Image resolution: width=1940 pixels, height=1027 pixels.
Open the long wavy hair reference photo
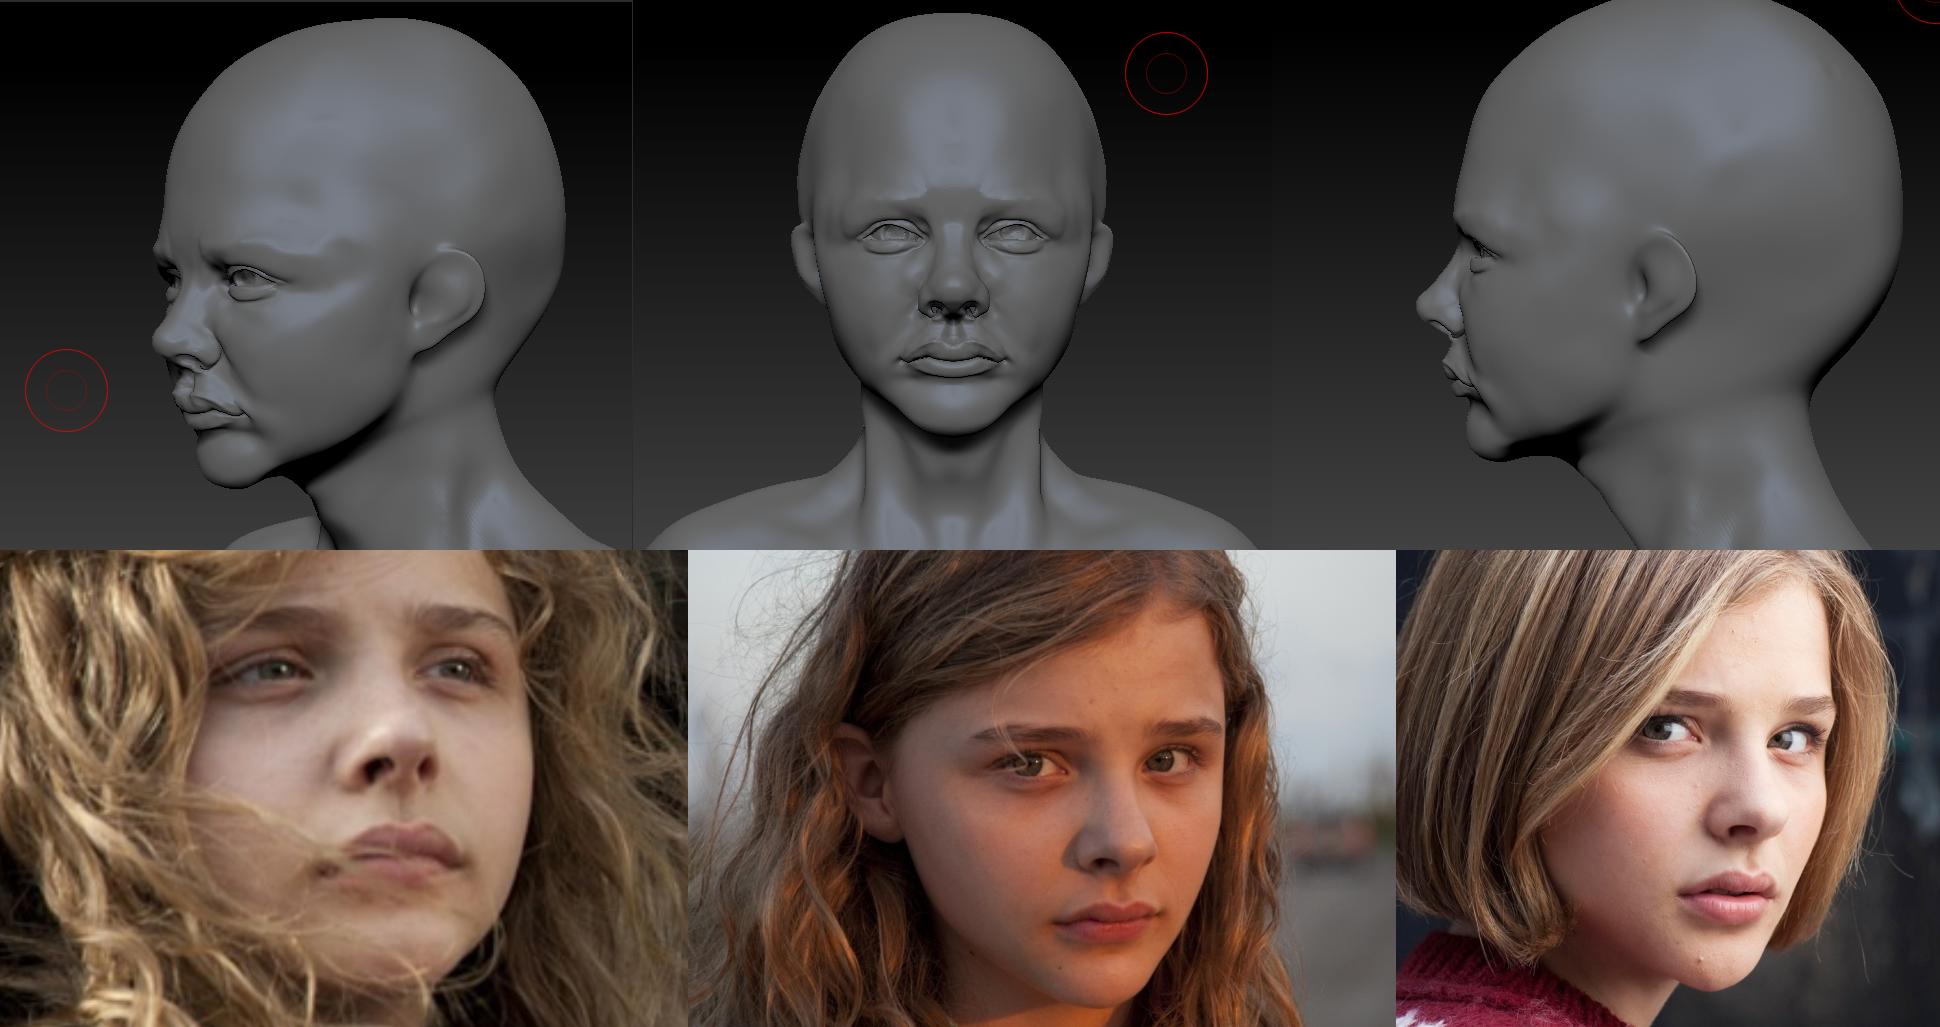pyautogui.click(x=1042, y=788)
